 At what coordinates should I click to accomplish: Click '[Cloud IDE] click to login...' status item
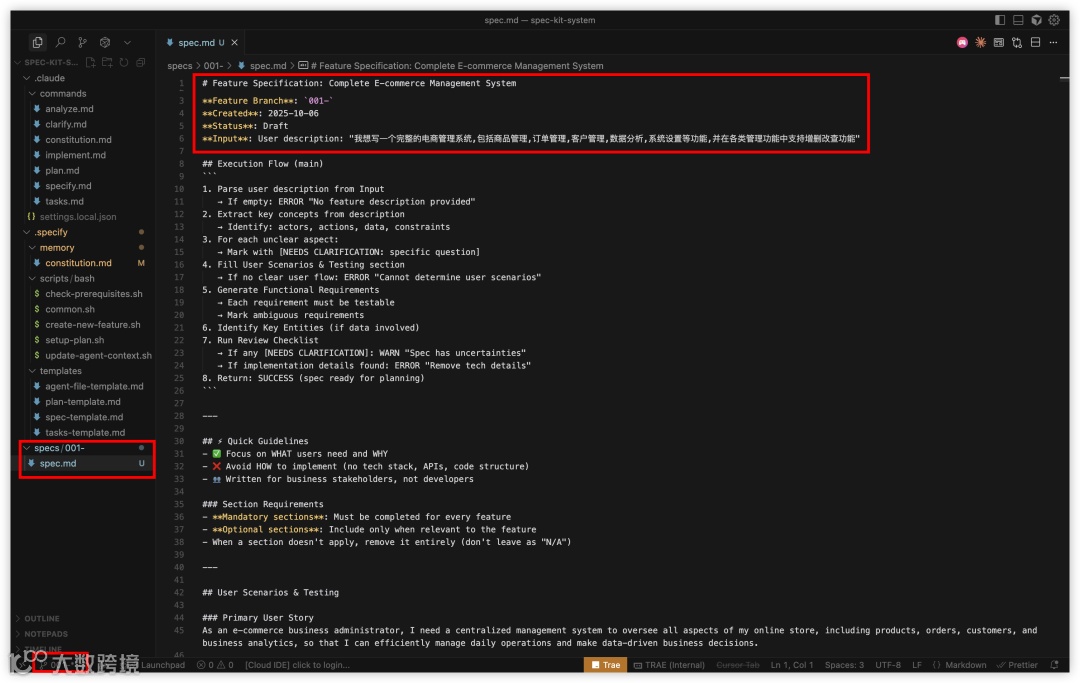[x=298, y=665]
